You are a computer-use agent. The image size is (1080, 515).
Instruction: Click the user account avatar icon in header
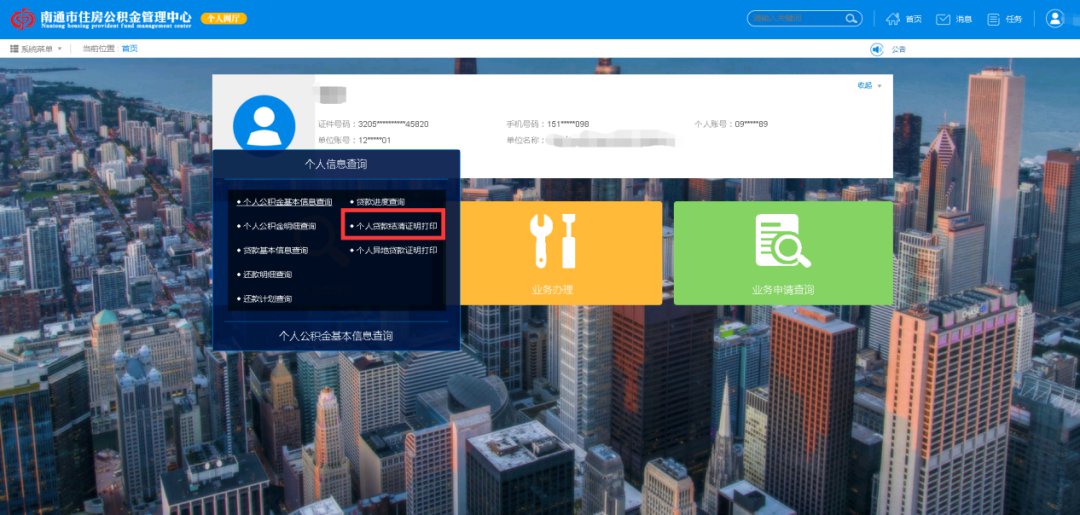pos(1055,18)
